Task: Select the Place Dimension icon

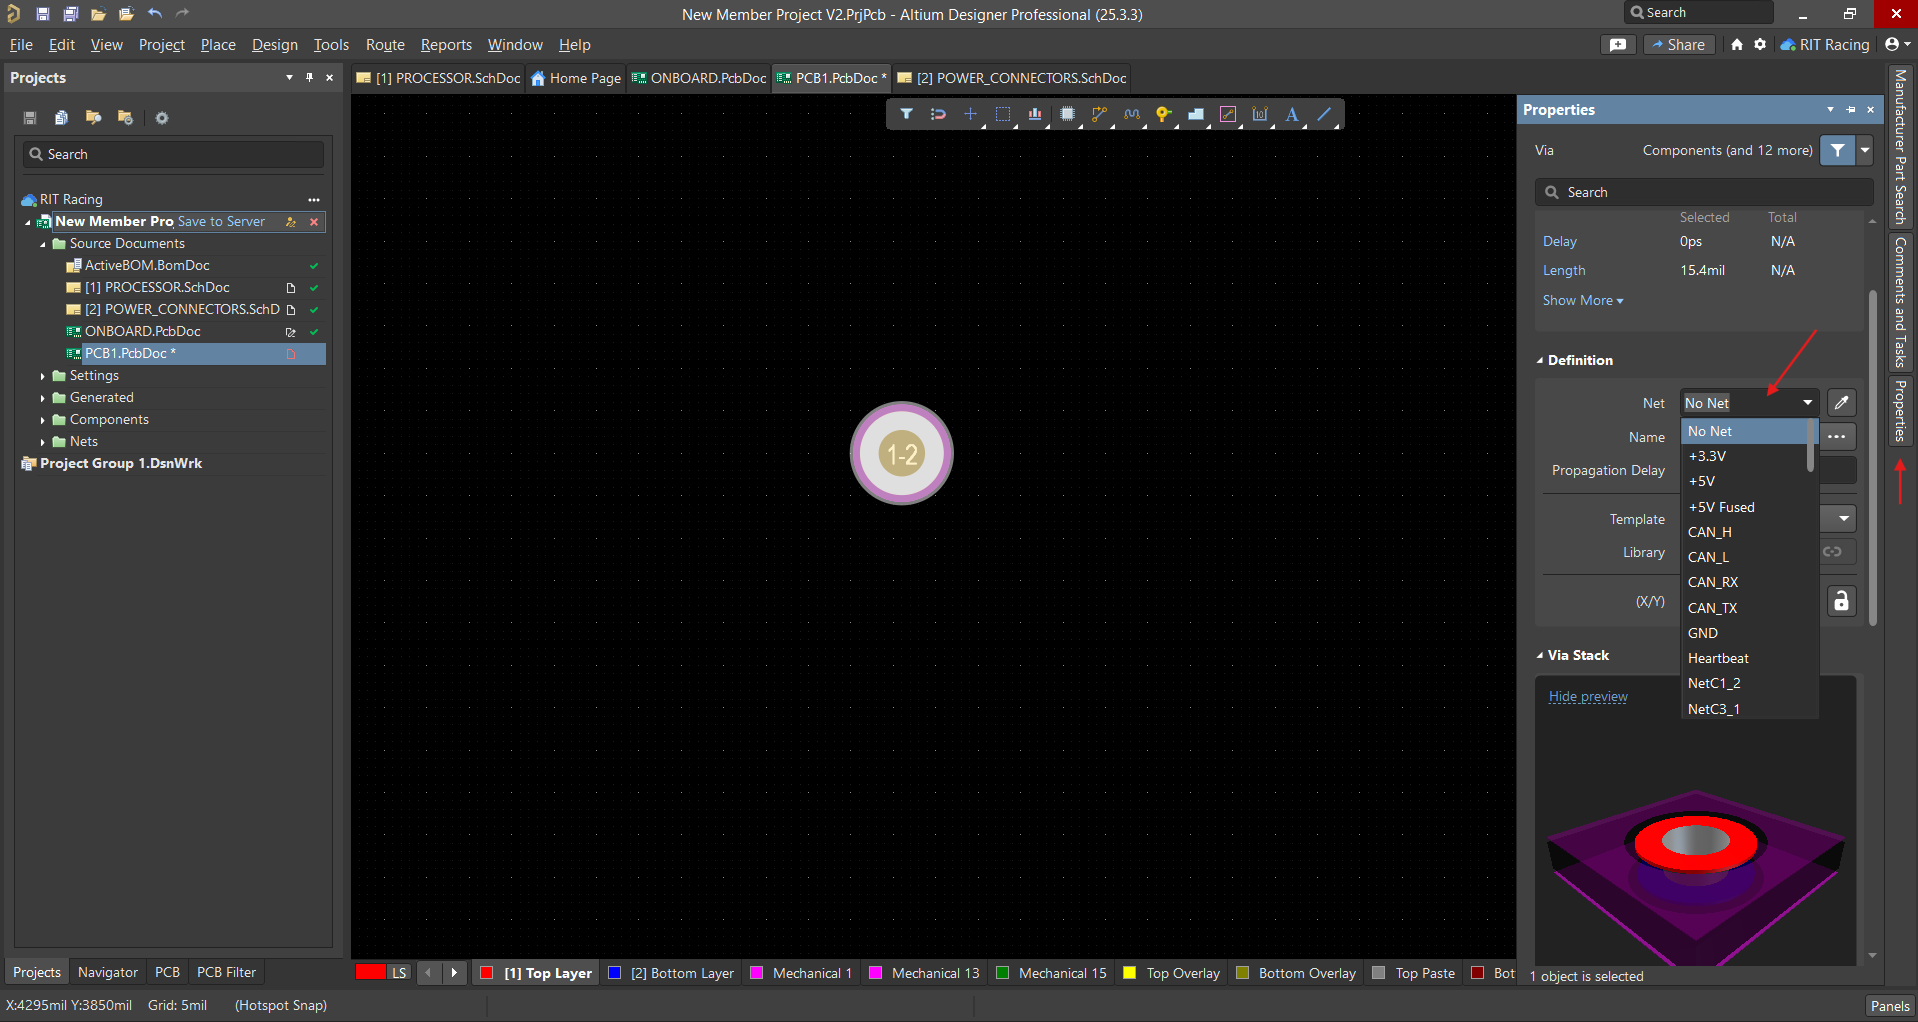Action: 1260,114
